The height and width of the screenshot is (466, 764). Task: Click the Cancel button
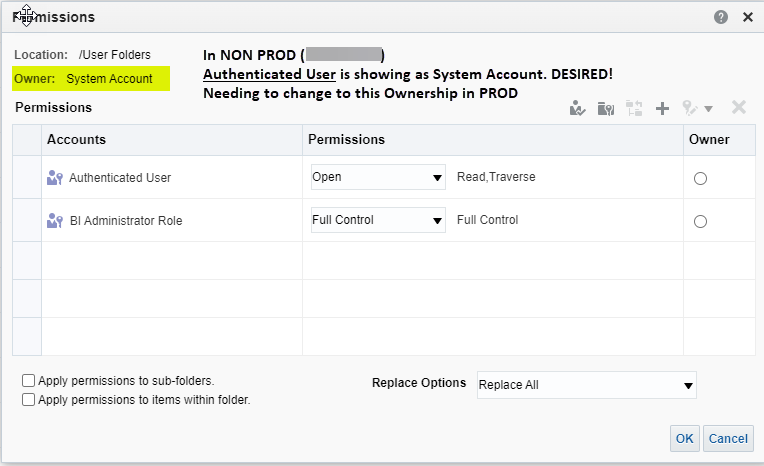728,438
